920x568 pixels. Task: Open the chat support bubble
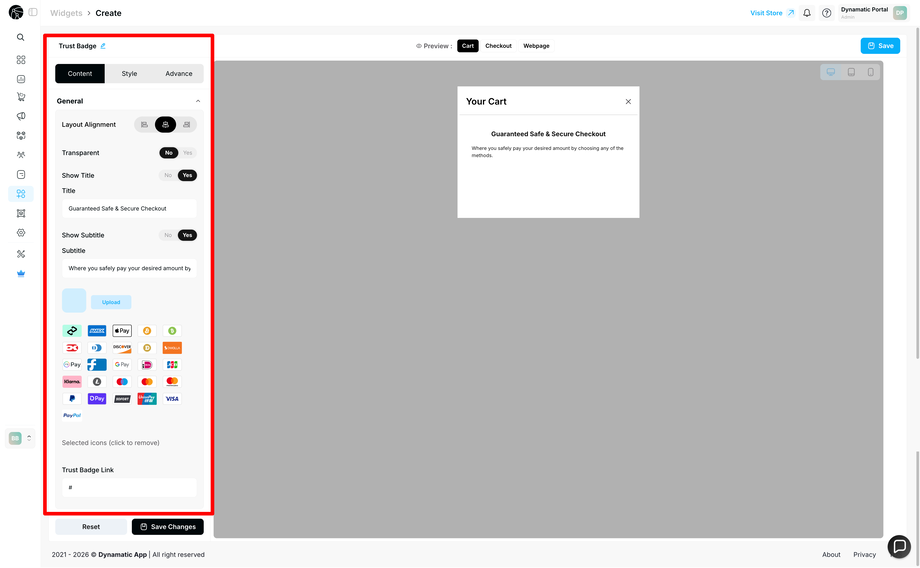point(899,546)
